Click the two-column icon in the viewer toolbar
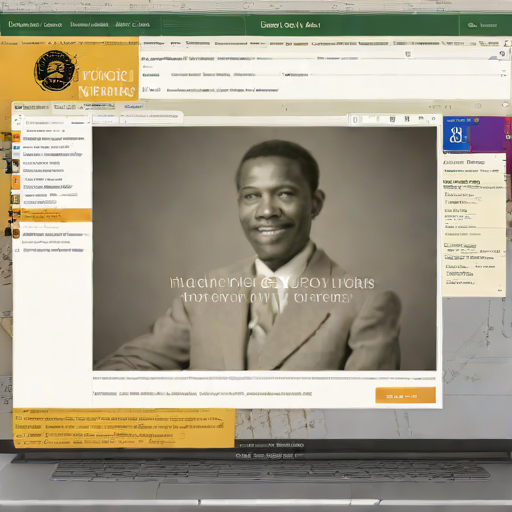The image size is (512, 512). click(x=407, y=119)
